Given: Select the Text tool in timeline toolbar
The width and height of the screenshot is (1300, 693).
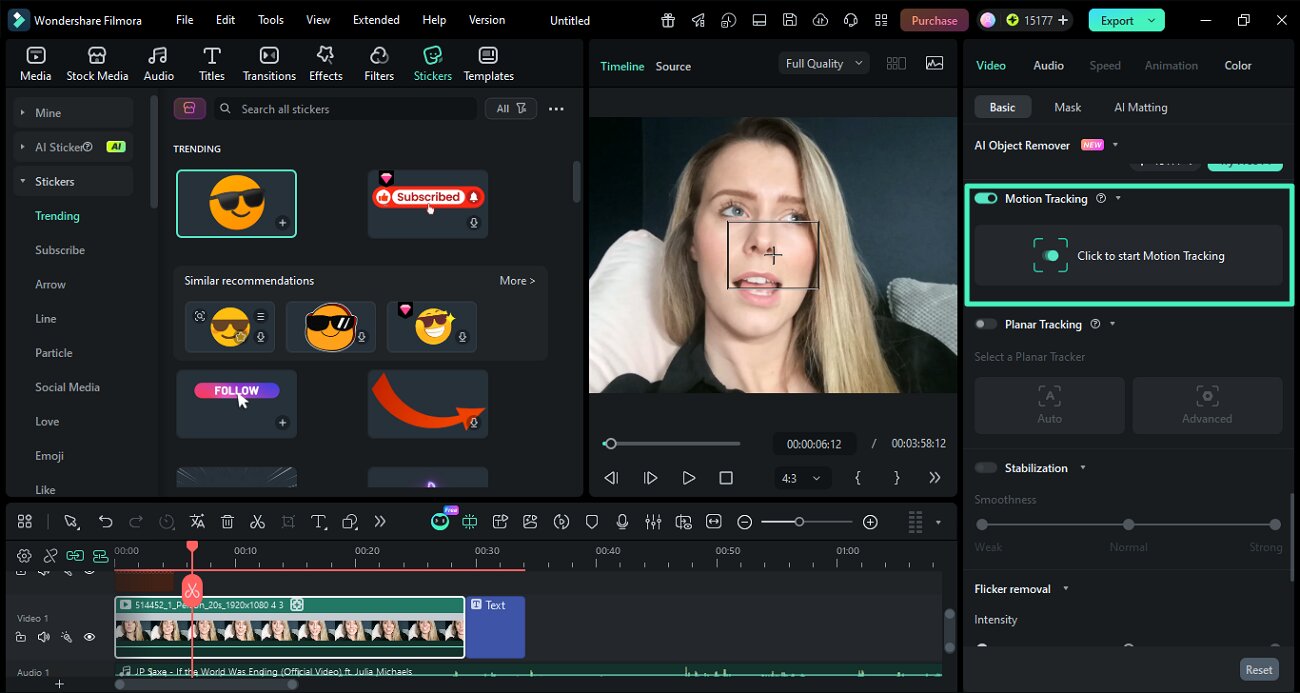Looking at the screenshot, I should click(x=318, y=521).
